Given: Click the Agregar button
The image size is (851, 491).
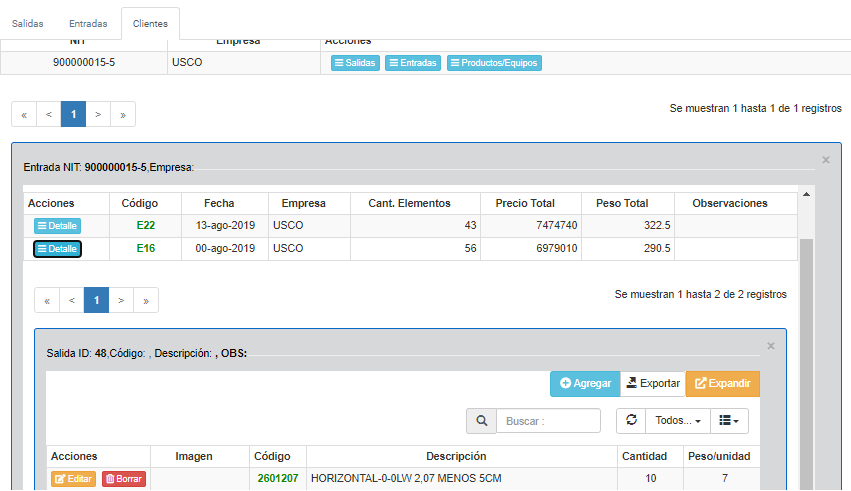Looking at the screenshot, I should (585, 384).
